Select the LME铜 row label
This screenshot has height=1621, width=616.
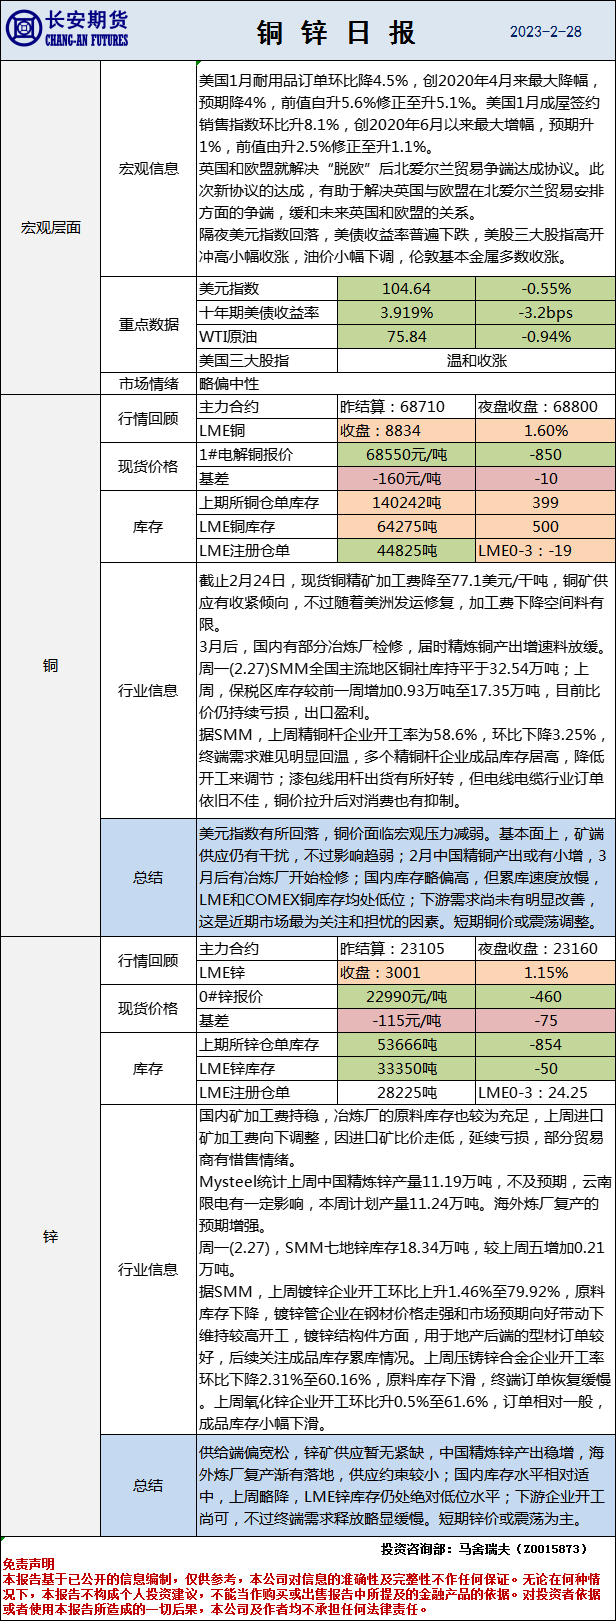[267, 431]
